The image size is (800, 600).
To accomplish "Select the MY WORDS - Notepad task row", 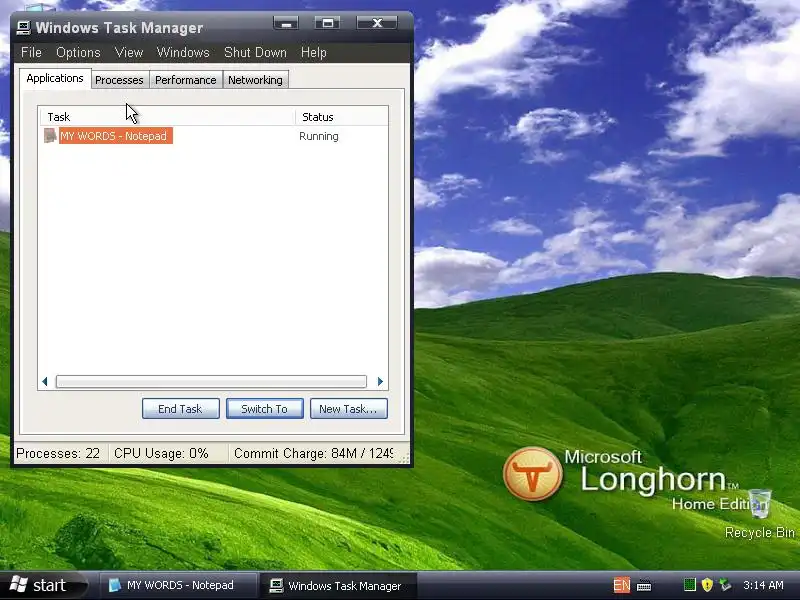I will coord(213,136).
